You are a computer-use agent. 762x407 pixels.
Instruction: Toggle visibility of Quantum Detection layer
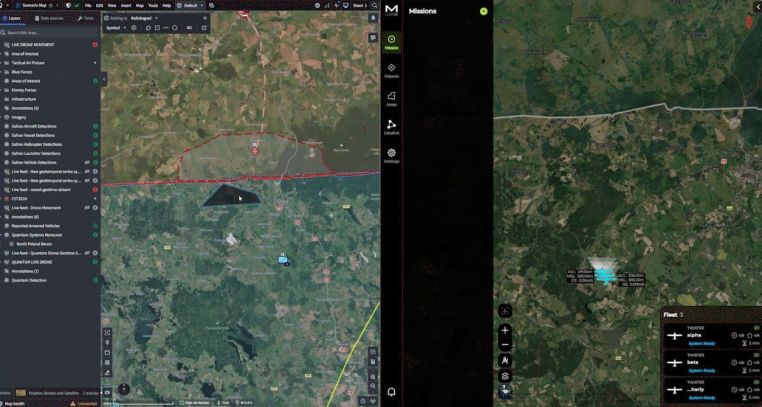pyautogui.click(x=95, y=280)
